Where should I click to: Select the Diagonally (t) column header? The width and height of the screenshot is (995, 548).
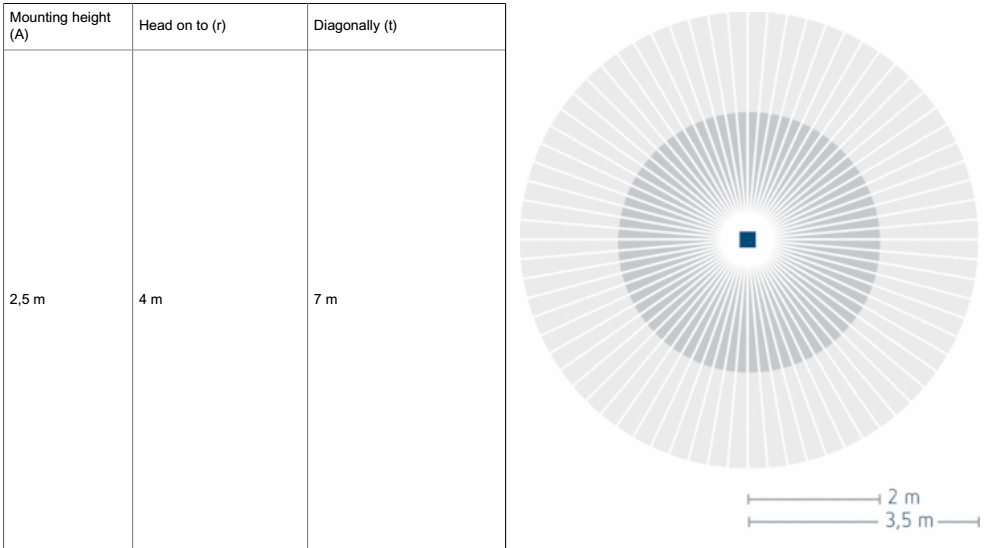coord(406,26)
